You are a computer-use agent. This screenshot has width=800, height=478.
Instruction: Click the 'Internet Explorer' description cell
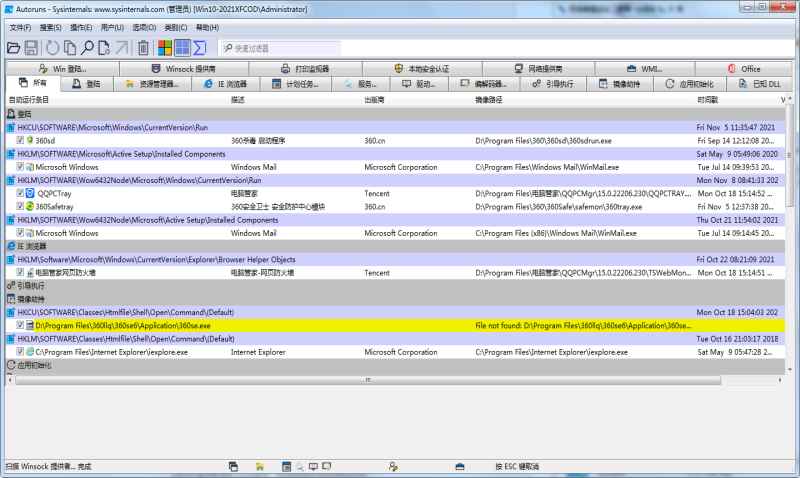pyautogui.click(x=258, y=352)
